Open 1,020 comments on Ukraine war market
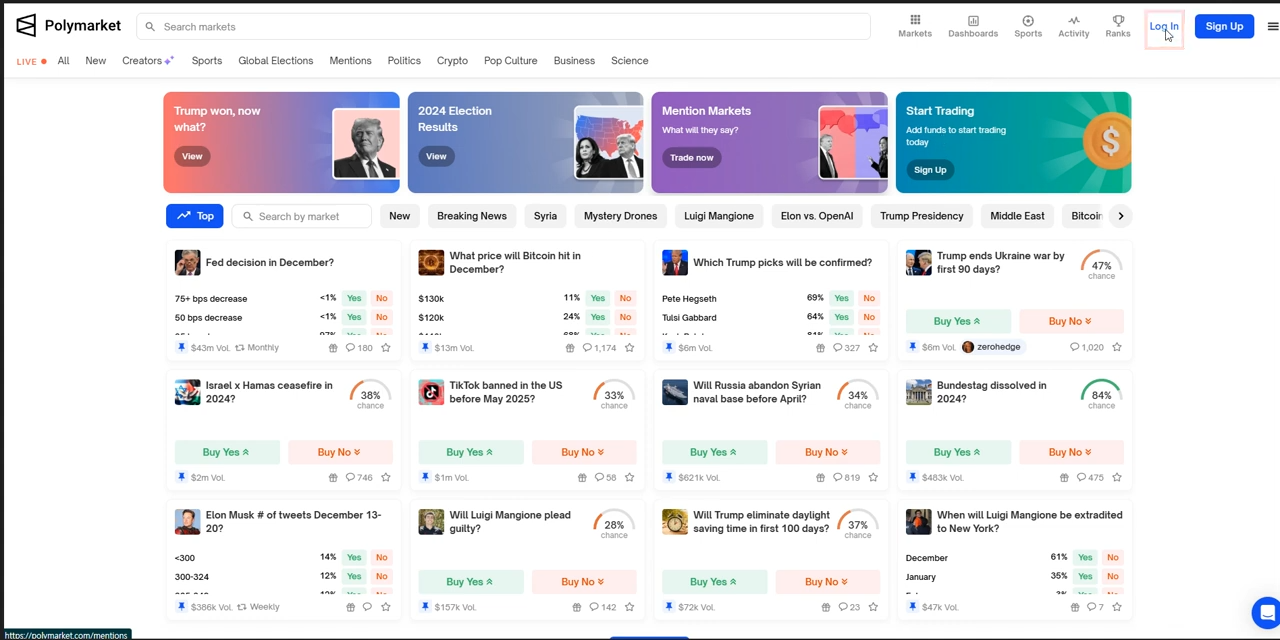Viewport: 1280px width, 640px height. [x=1086, y=347]
